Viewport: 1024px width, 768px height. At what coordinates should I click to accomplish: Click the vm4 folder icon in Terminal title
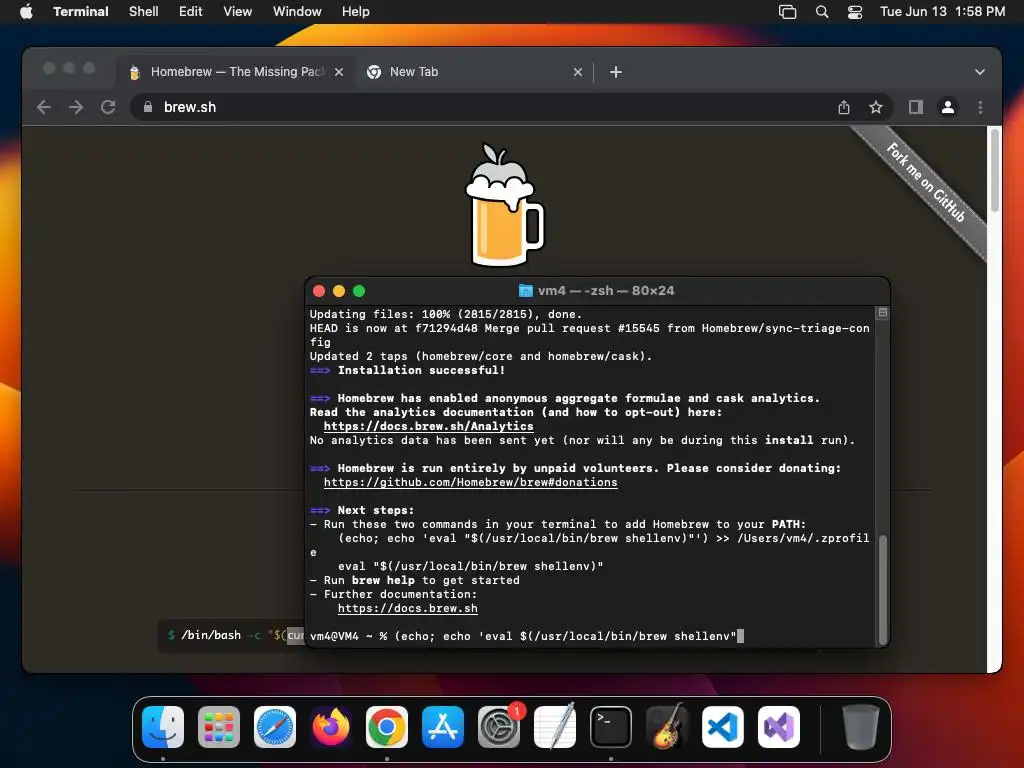(x=526, y=291)
